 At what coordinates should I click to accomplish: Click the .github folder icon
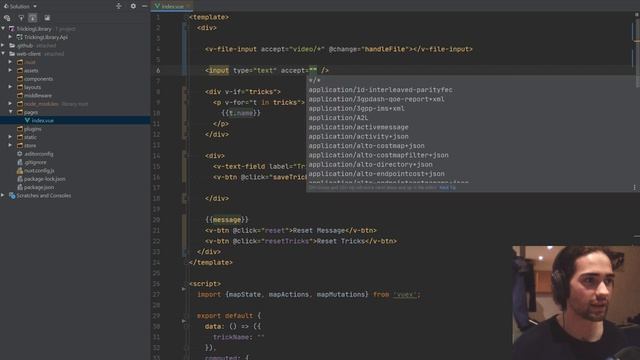12,45
